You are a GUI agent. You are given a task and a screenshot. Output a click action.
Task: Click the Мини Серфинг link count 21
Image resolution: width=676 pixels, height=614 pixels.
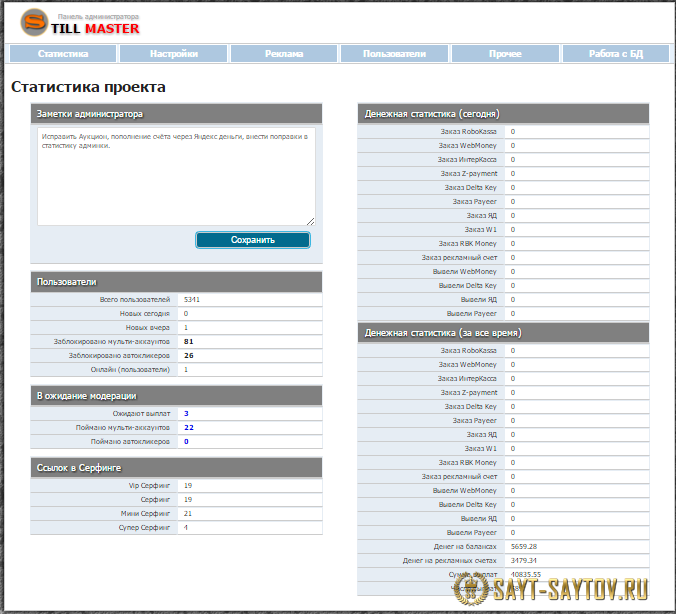pos(188,513)
